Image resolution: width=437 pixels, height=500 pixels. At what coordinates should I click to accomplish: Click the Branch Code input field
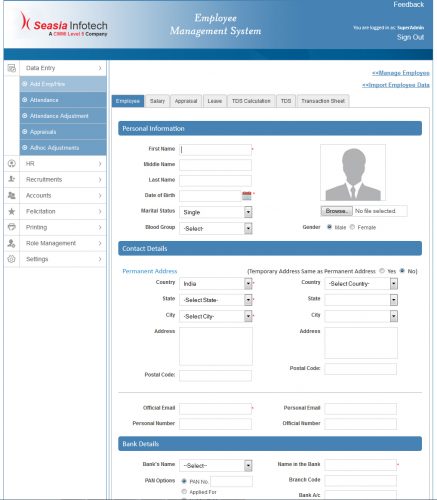pyautogui.click(x=361, y=480)
